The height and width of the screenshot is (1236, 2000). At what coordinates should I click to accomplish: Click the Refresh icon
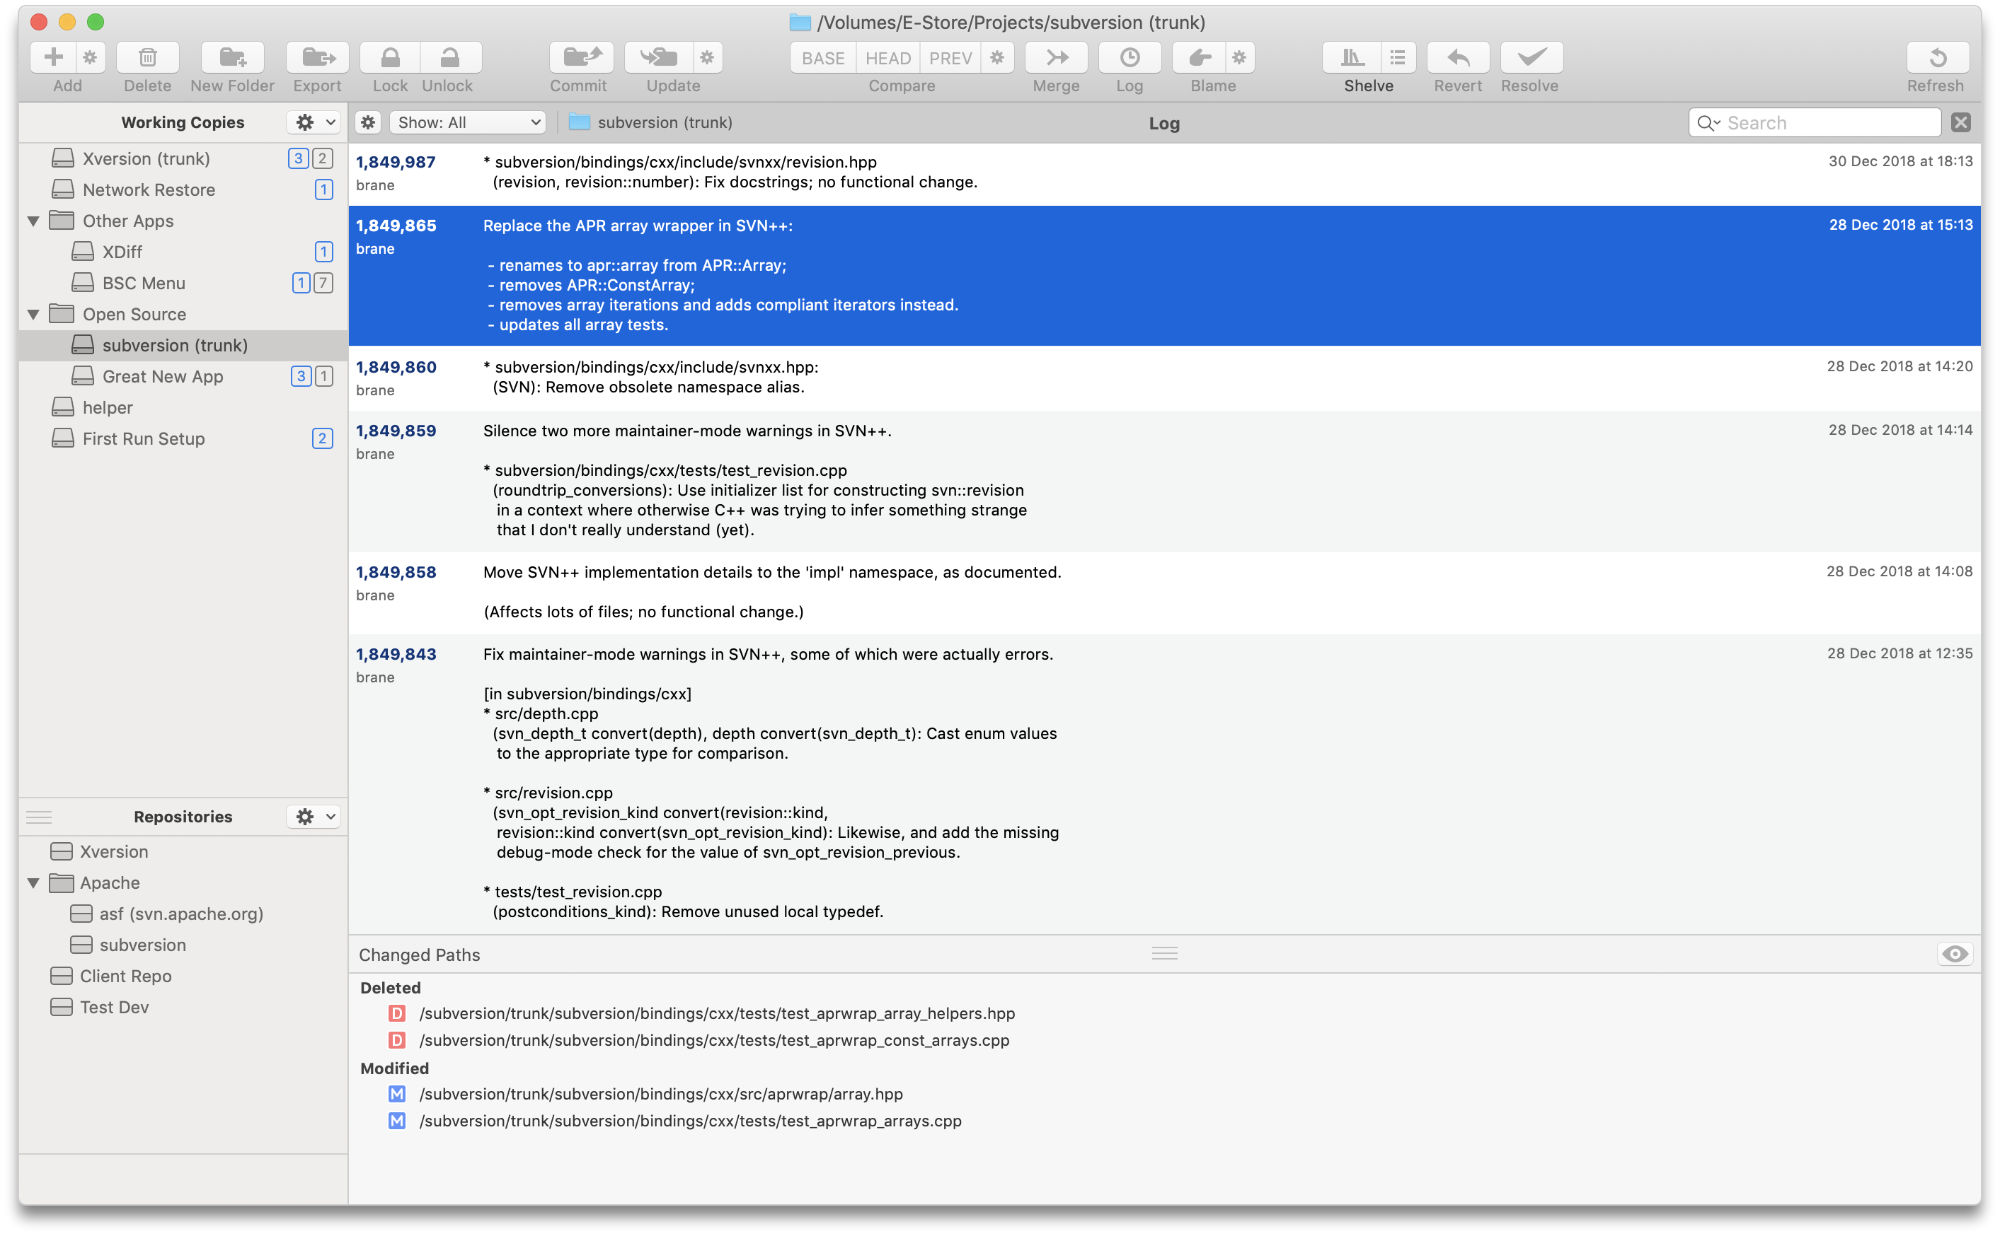pyautogui.click(x=1937, y=57)
